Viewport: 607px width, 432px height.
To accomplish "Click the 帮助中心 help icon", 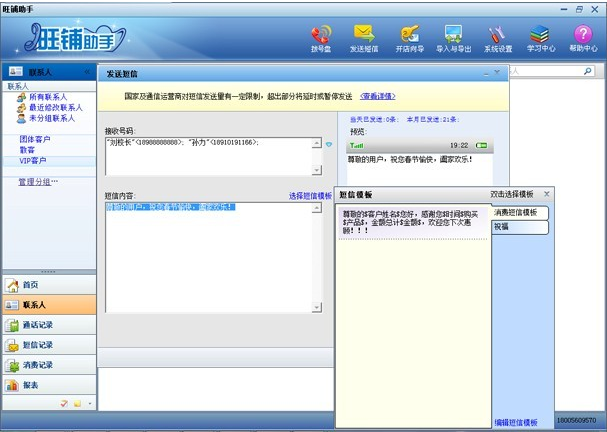I will (x=583, y=38).
